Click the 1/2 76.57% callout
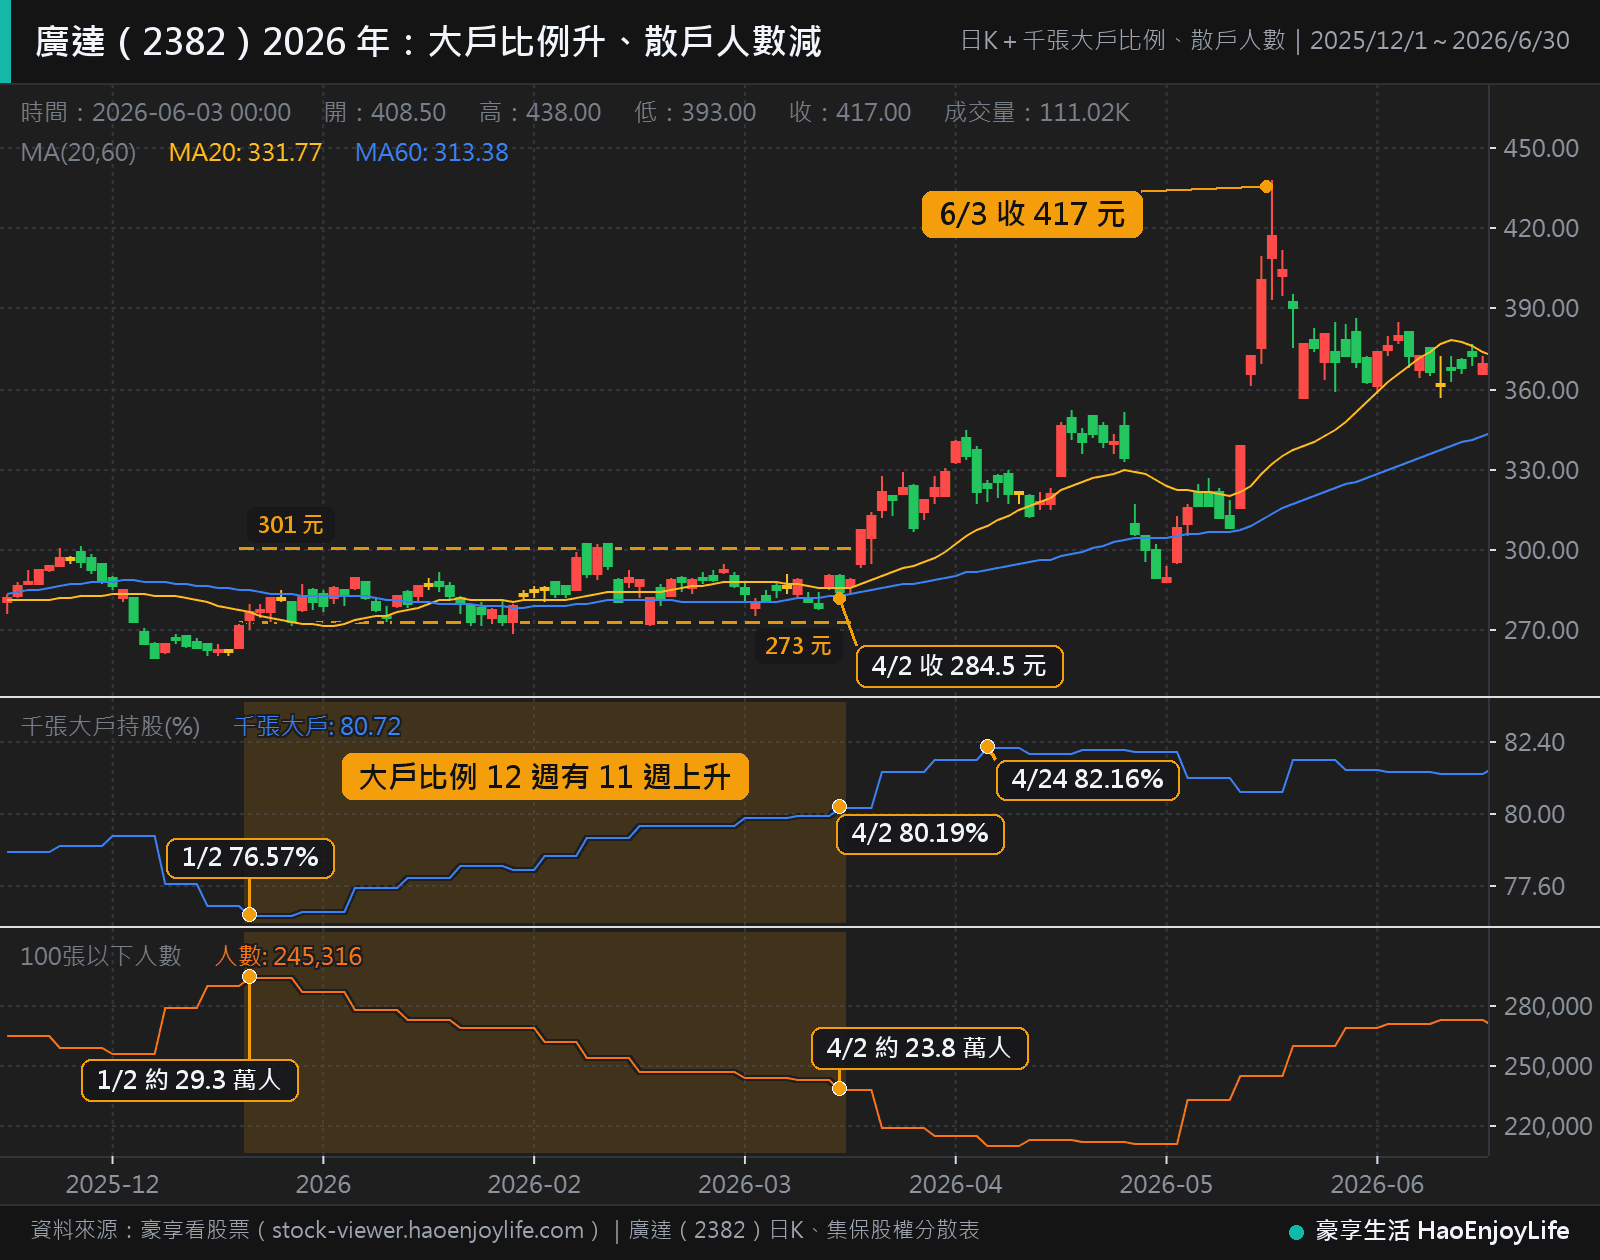 coord(250,858)
